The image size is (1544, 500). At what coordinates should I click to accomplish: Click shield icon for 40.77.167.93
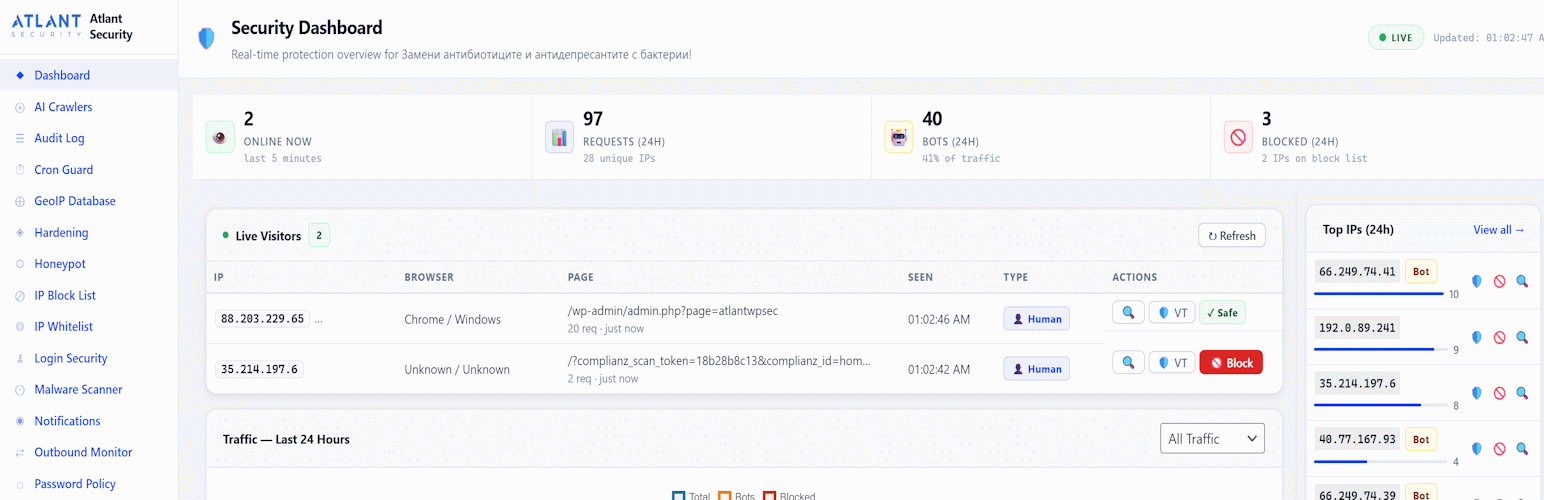1477,449
